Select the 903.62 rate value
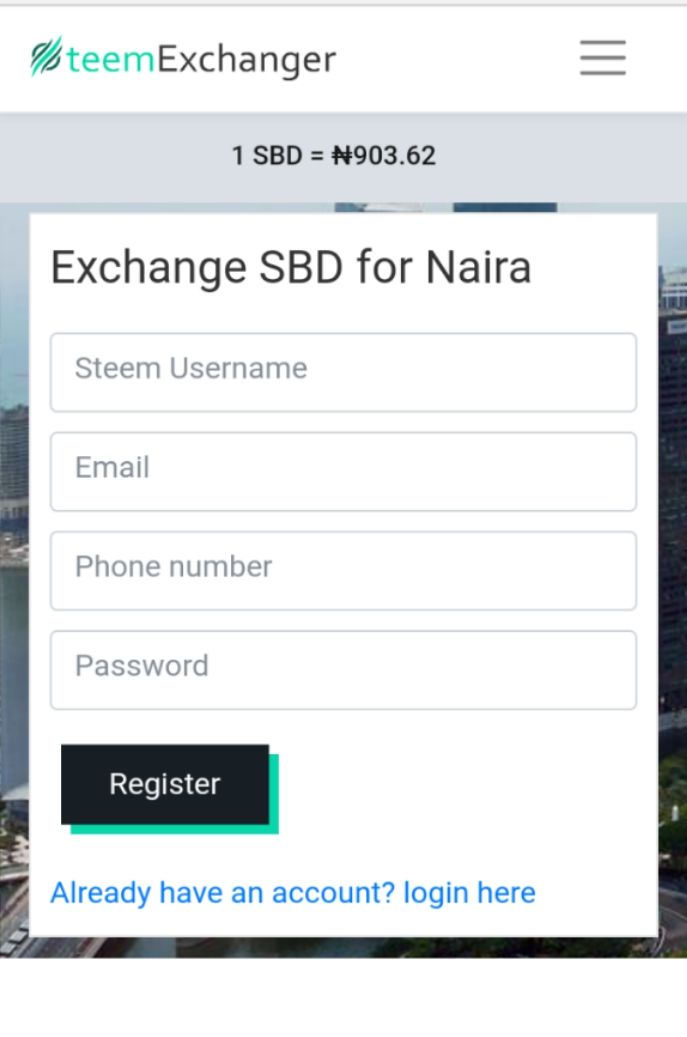This screenshot has width=687, height=1037. tap(394, 156)
